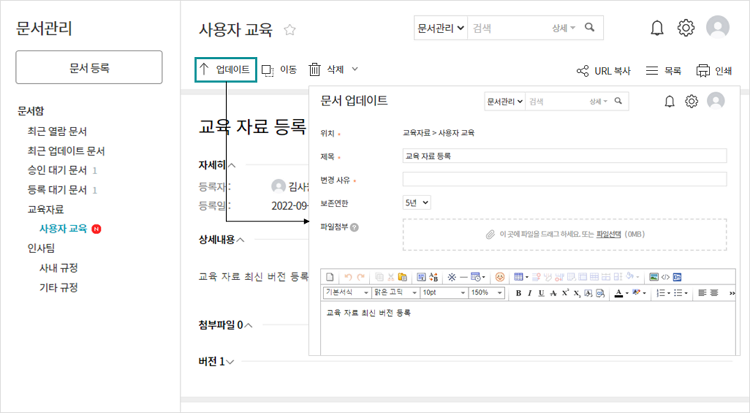Click the editor new document icon
The image size is (750, 413).
(x=330, y=277)
